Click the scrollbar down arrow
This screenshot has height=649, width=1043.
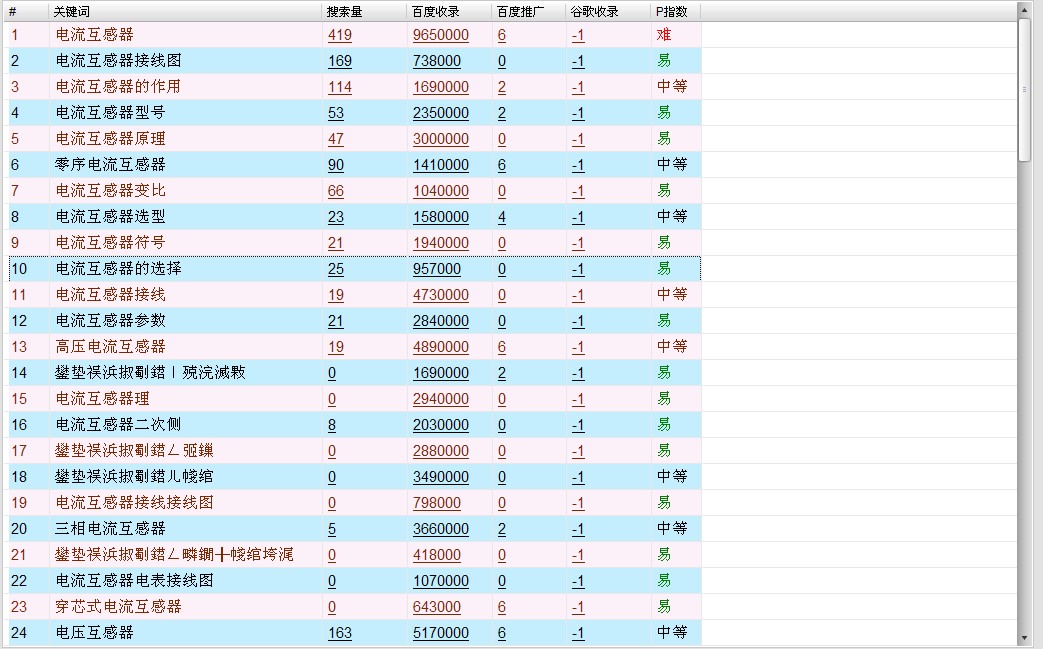tap(1024, 638)
